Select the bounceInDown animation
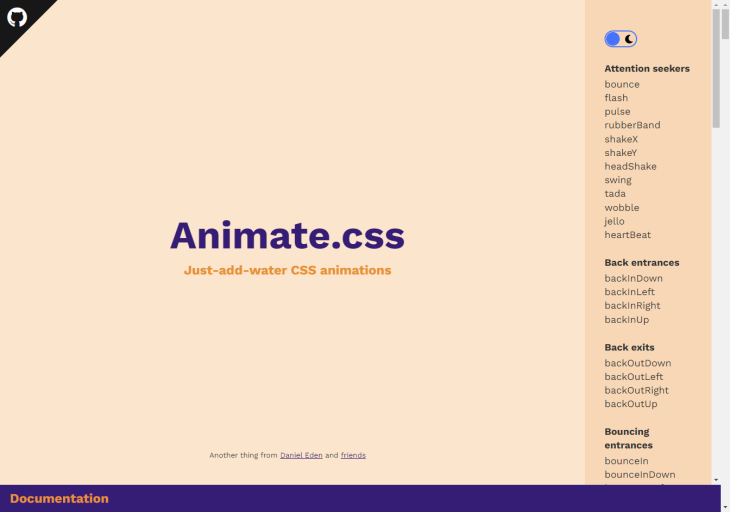Viewport: 730px width, 512px height. click(640, 475)
